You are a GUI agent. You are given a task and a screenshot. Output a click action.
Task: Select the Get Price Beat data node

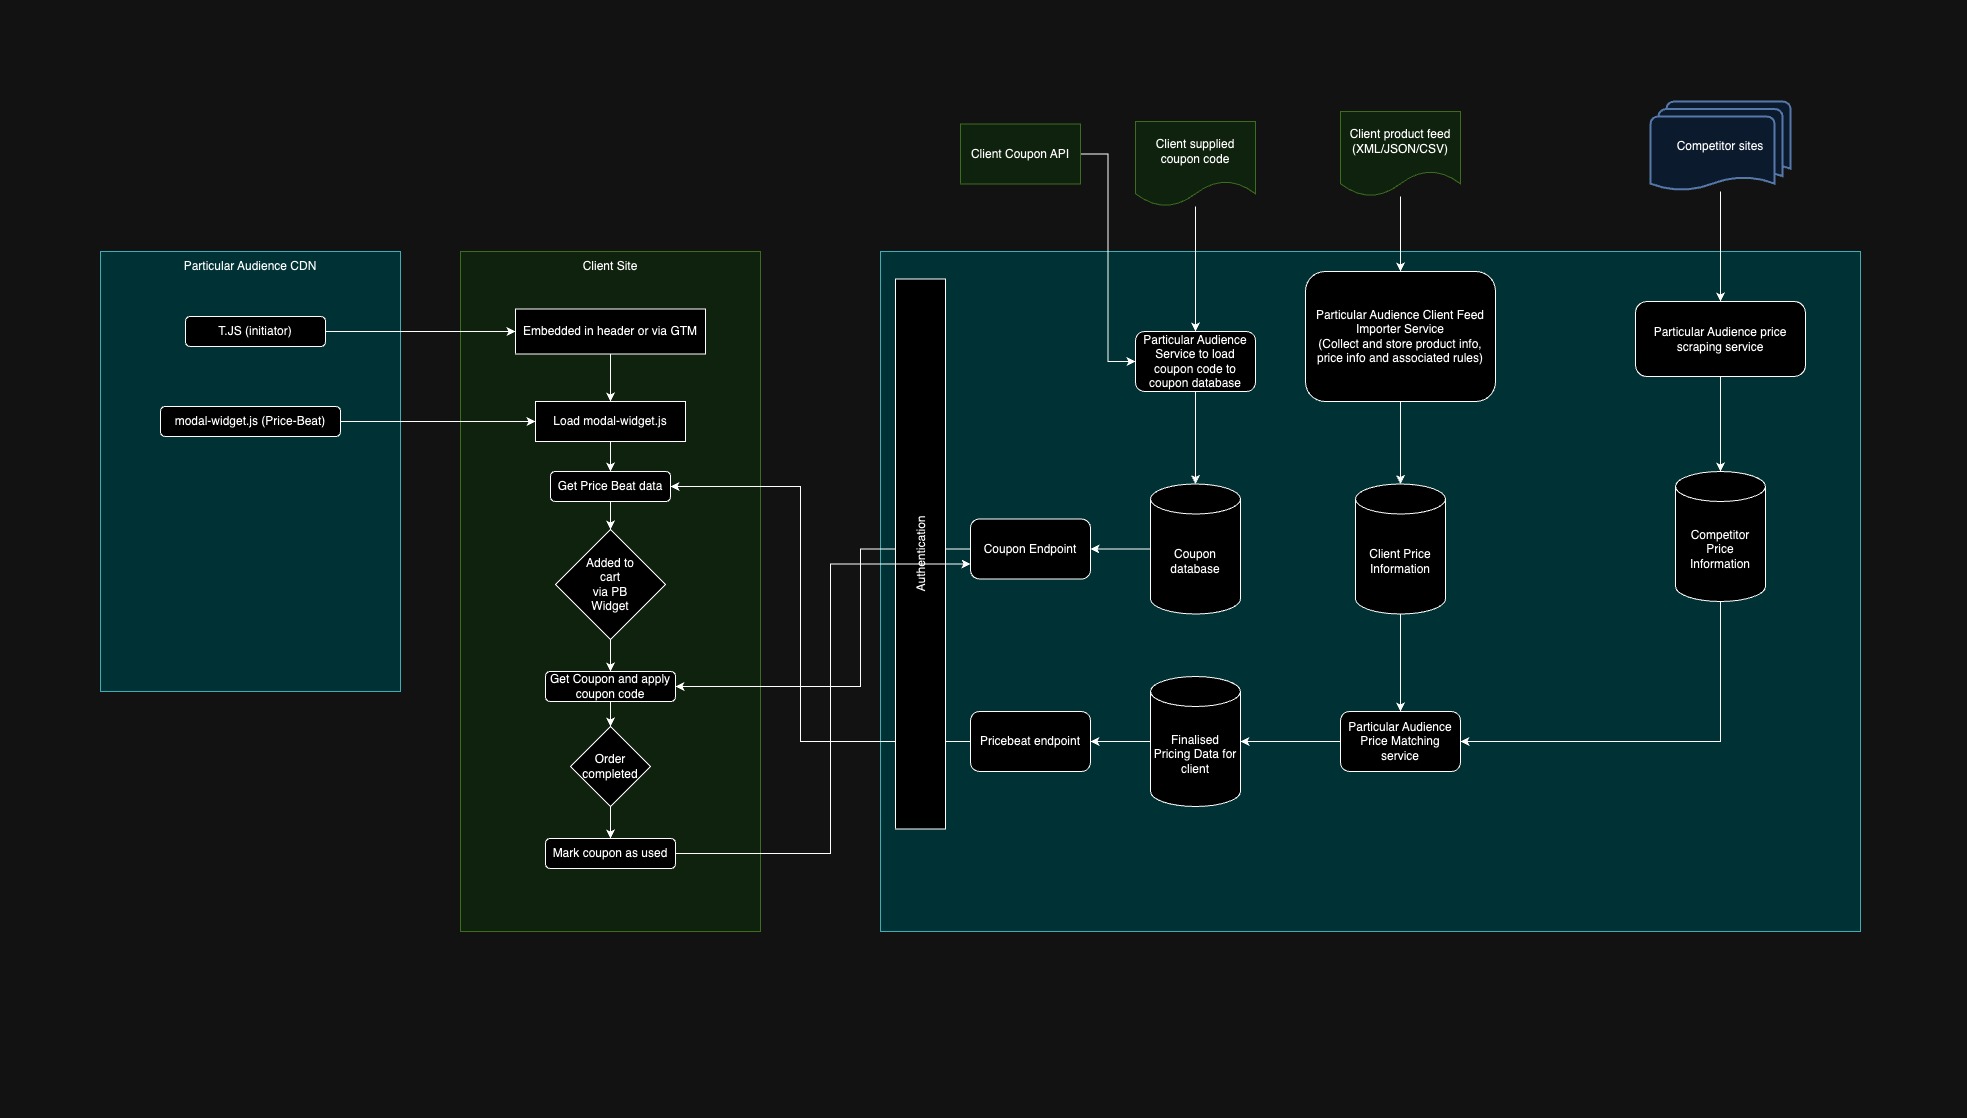coord(610,486)
